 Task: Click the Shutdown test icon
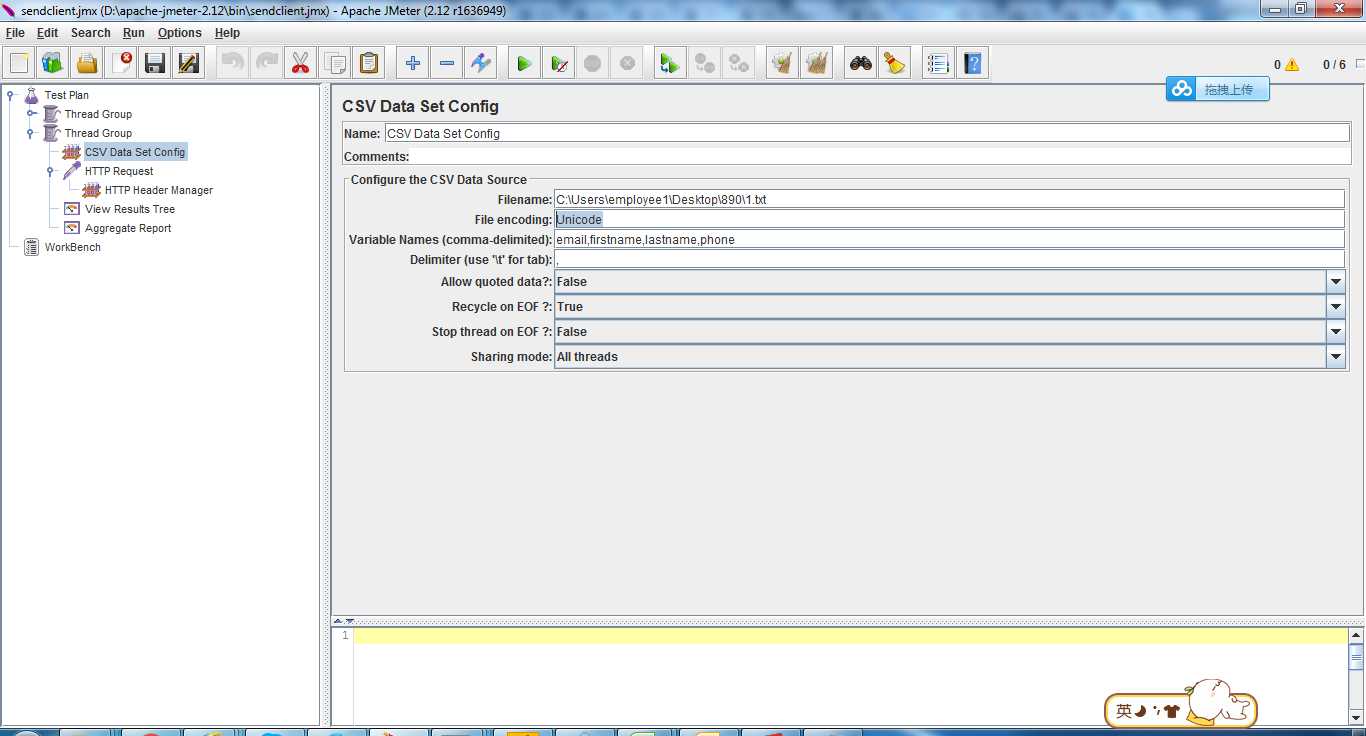pyautogui.click(x=627, y=63)
